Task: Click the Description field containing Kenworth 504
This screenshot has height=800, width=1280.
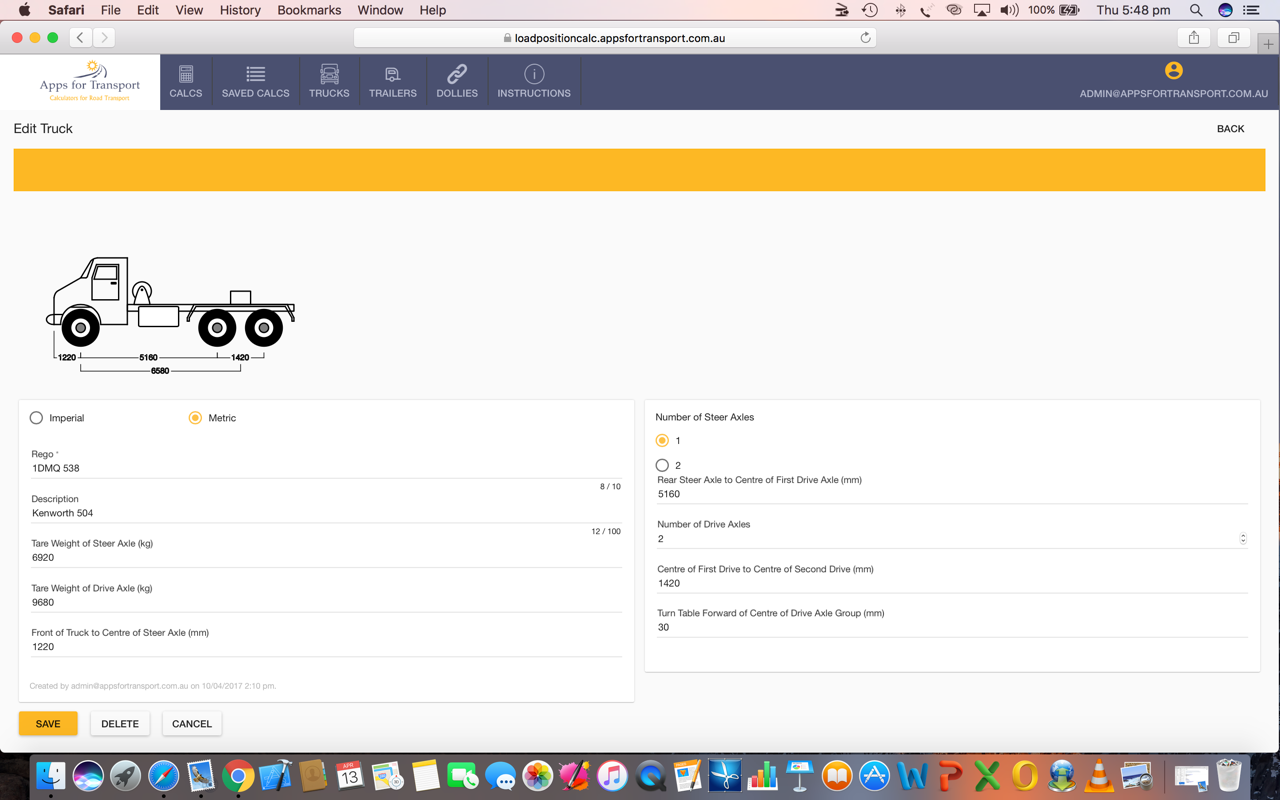Action: click(x=326, y=513)
